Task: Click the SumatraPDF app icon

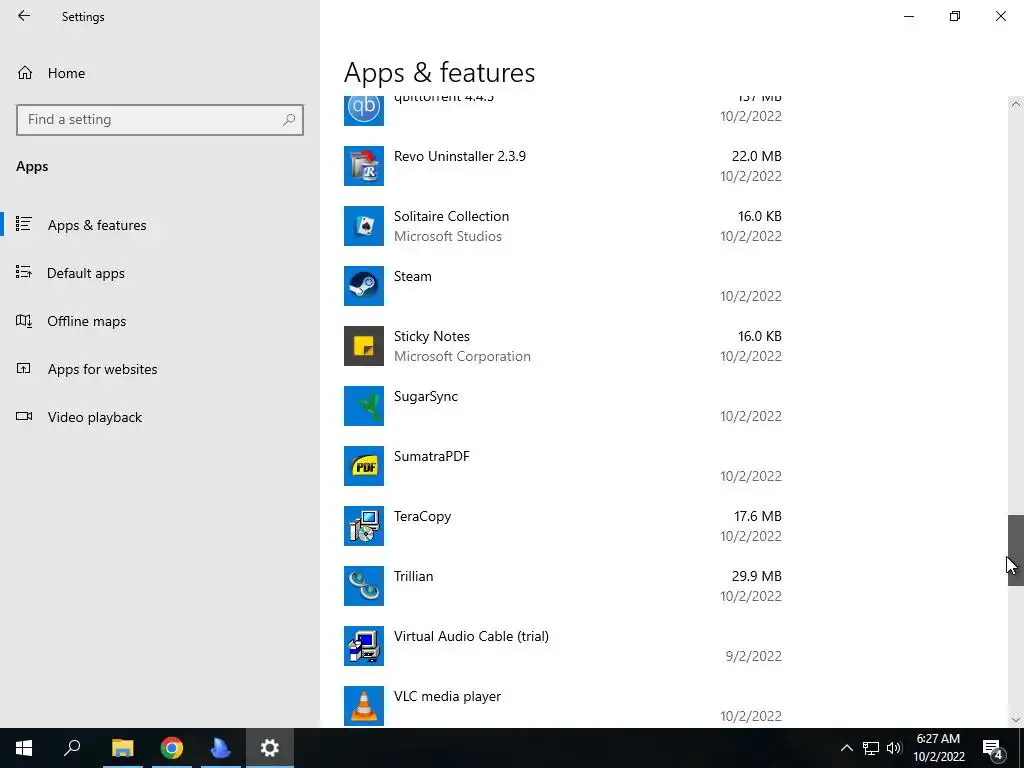Action: tap(364, 466)
